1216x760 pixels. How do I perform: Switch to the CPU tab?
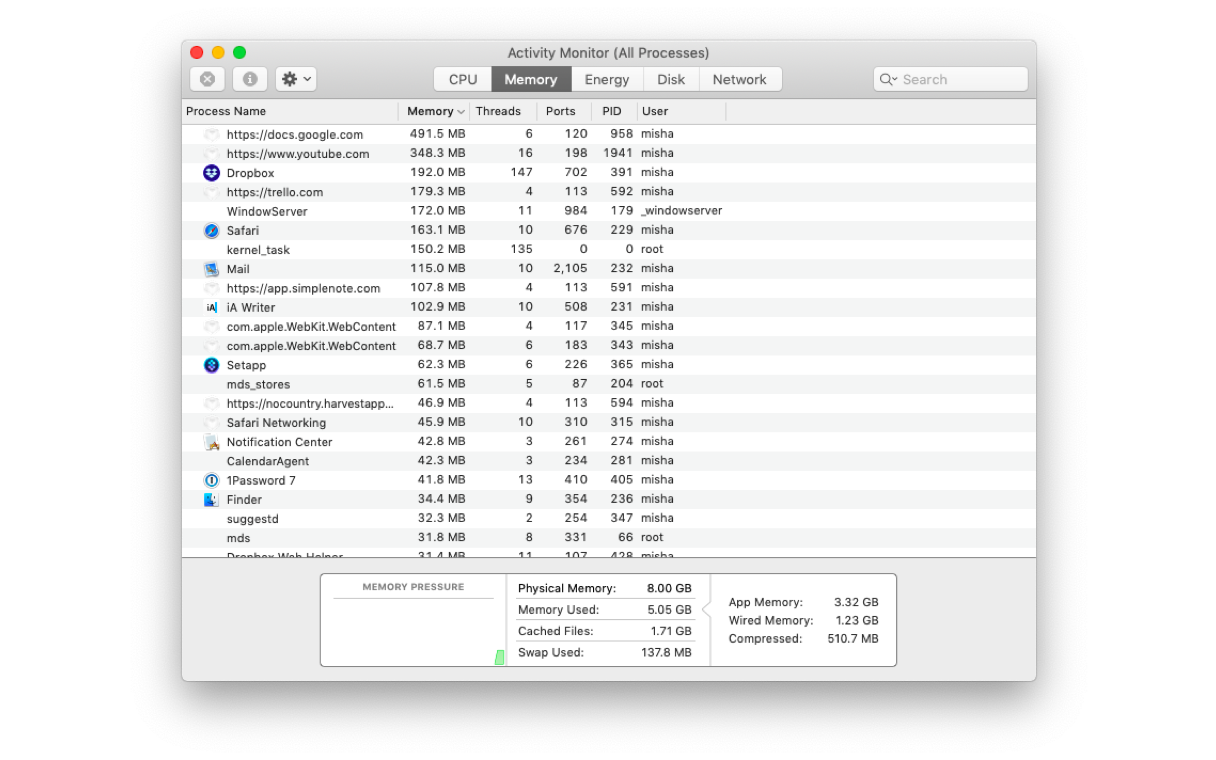coord(463,80)
